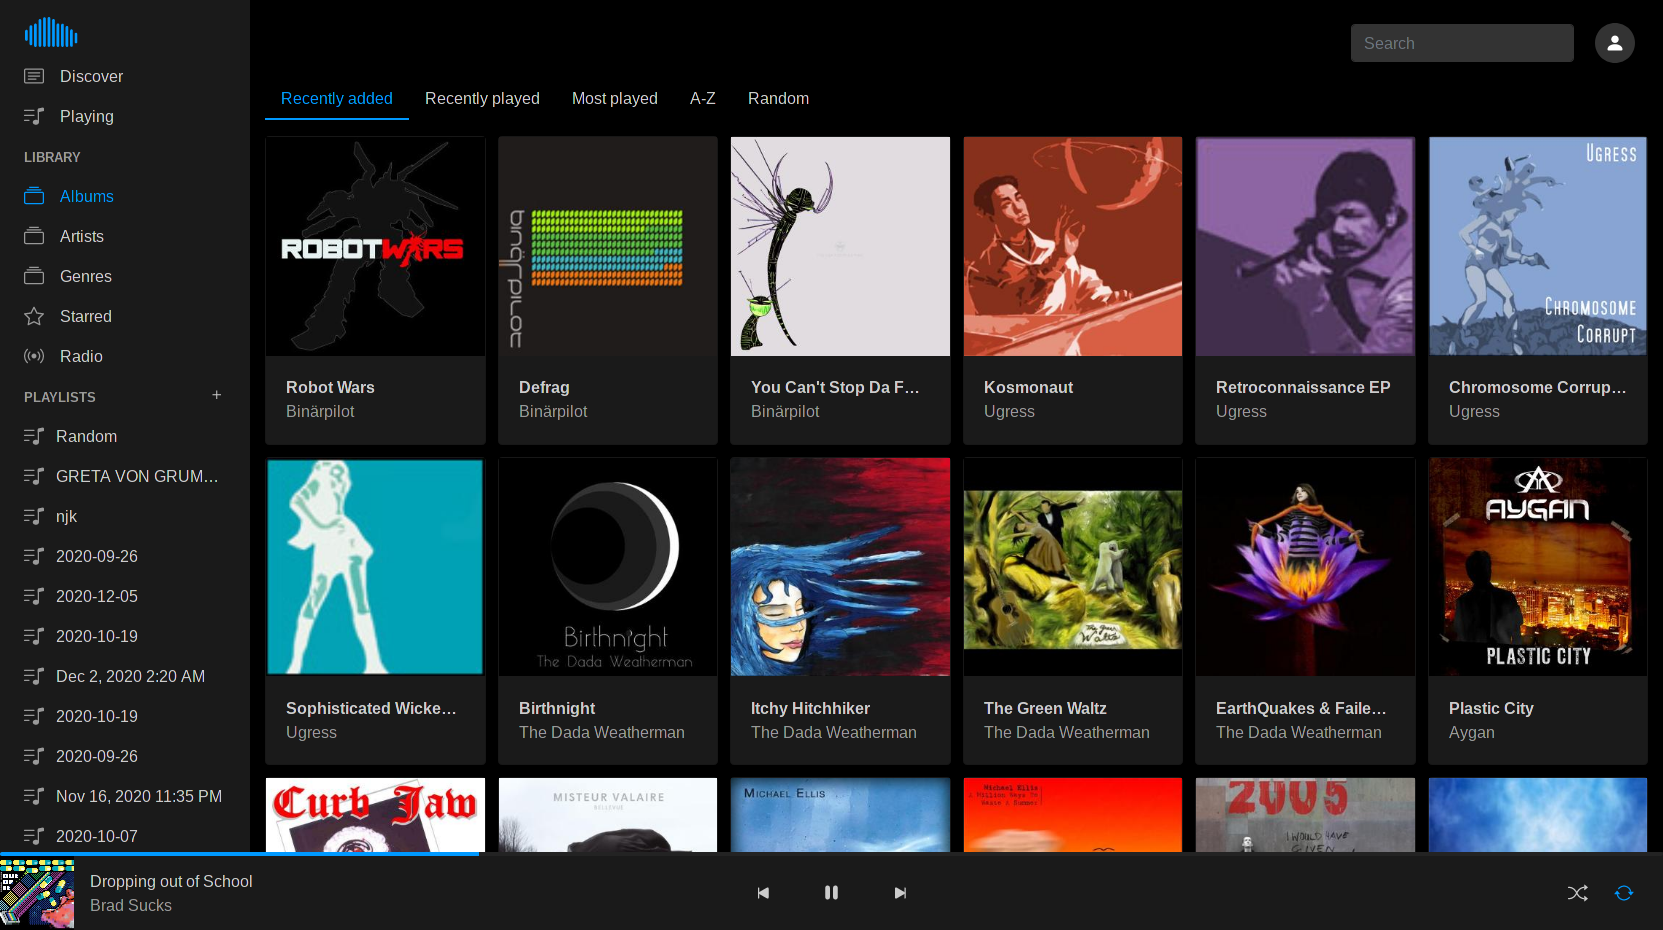Viewport: 1663px width, 930px height.
Task: Click Binärpilot artist under Robot Wars
Action: tap(320, 411)
